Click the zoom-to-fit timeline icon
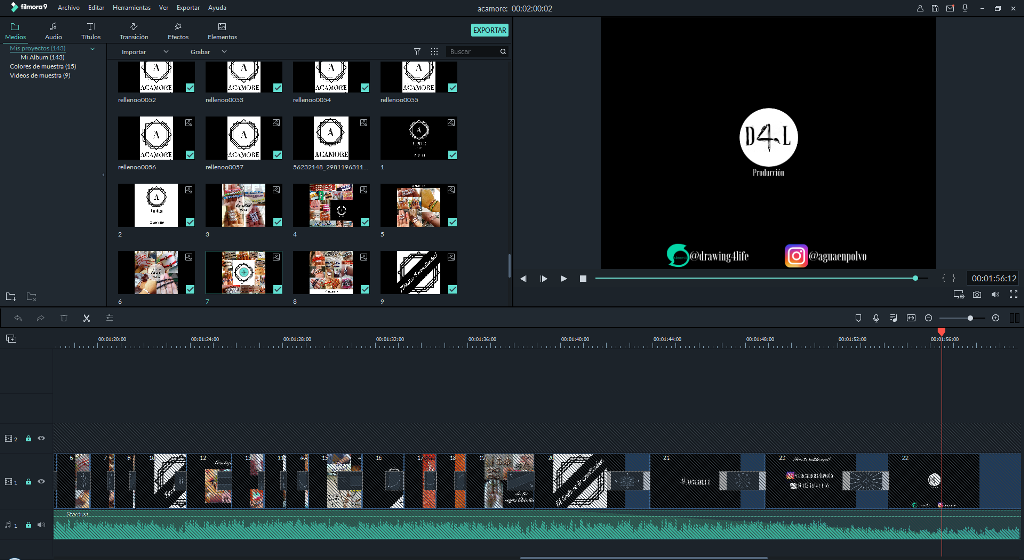The height and width of the screenshot is (560, 1024). click(911, 318)
